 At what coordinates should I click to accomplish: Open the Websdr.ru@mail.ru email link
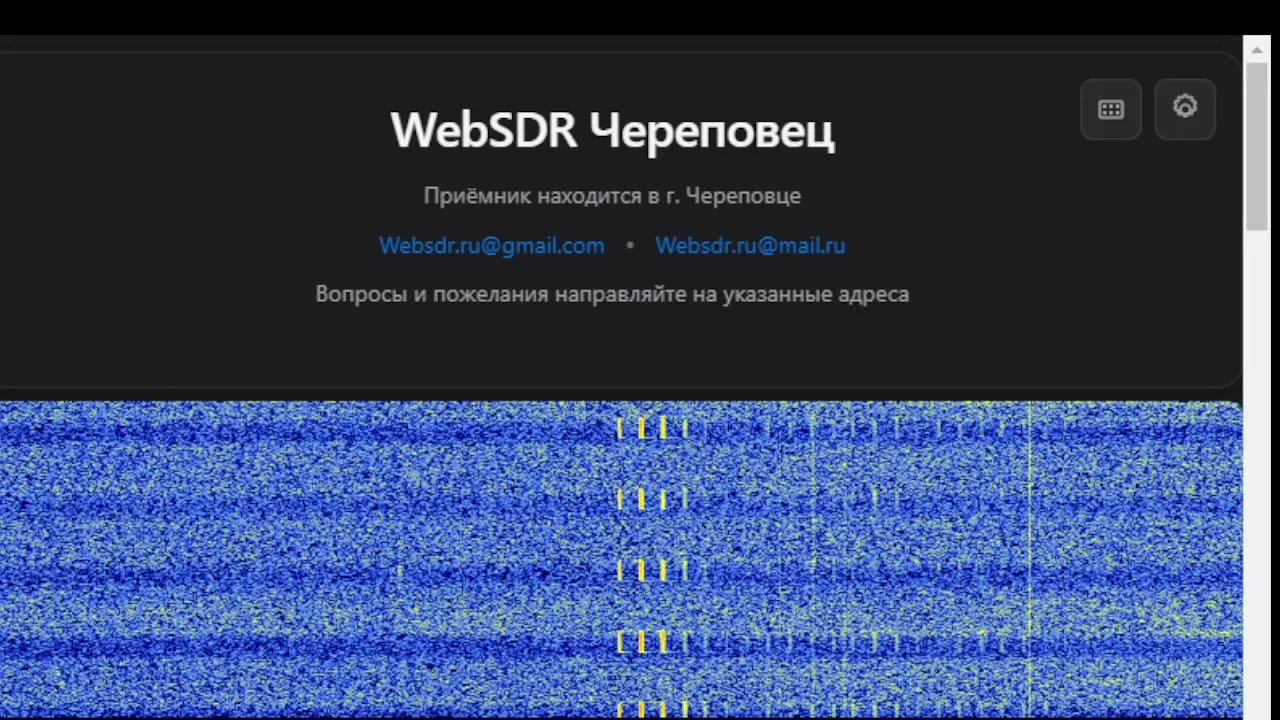pyautogui.click(x=750, y=245)
